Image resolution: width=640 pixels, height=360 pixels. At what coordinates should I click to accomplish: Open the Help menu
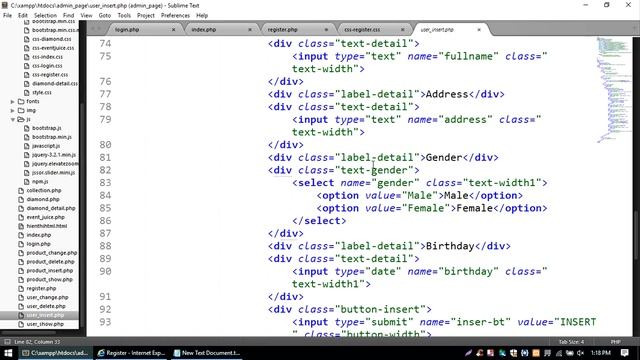(202, 16)
